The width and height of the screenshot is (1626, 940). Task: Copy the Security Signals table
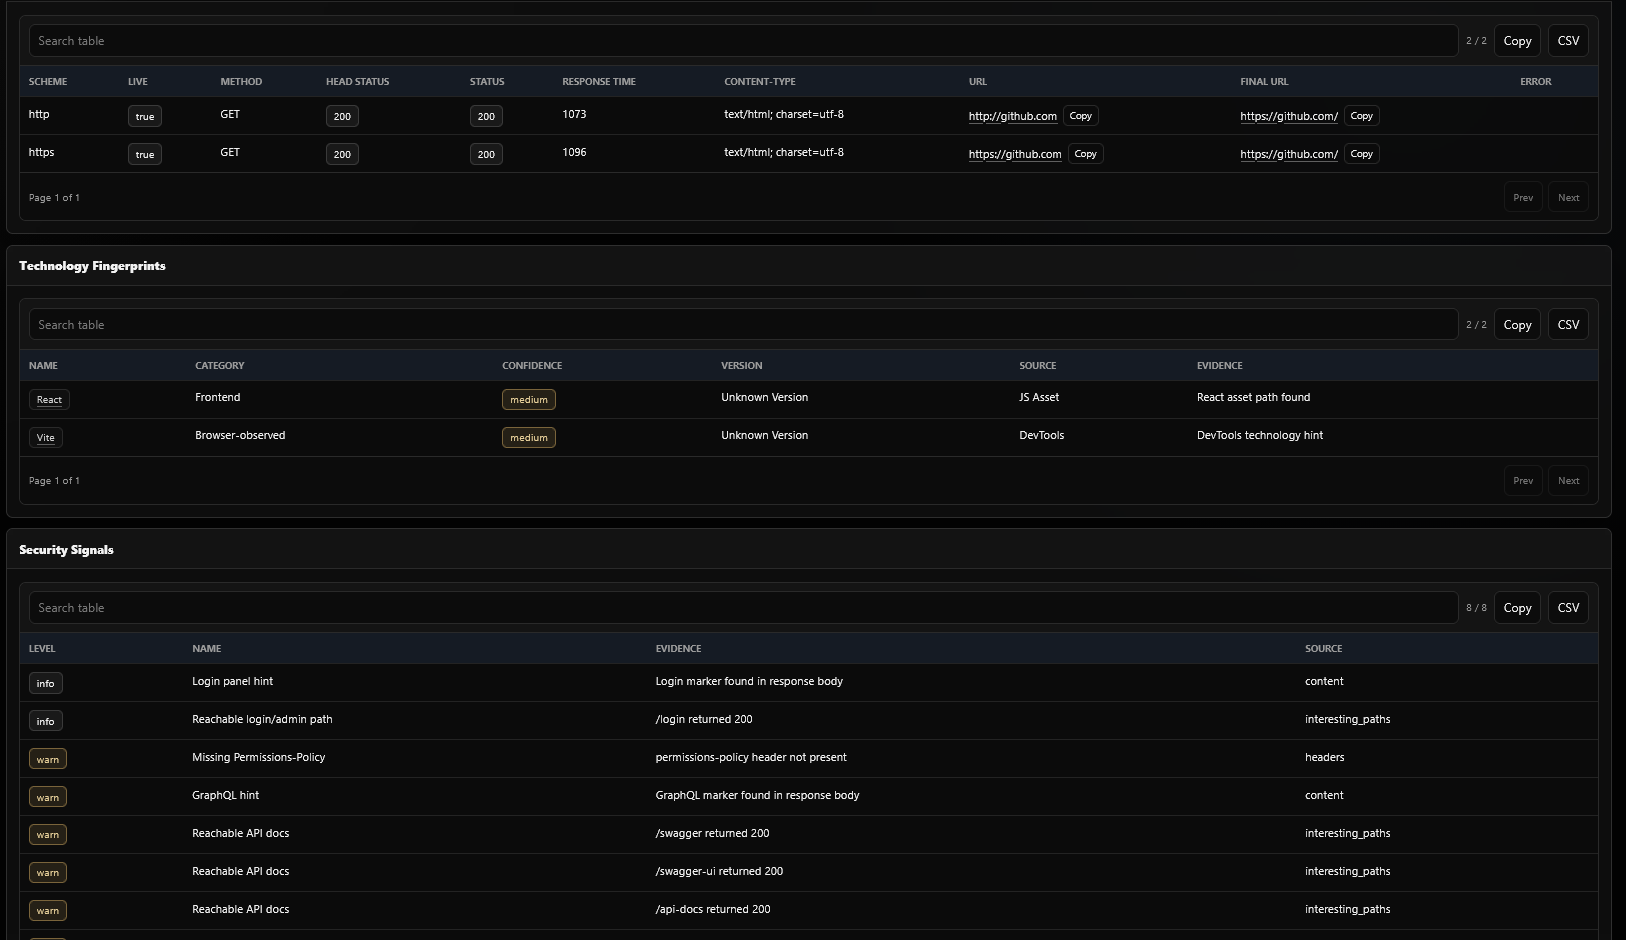[x=1517, y=608]
